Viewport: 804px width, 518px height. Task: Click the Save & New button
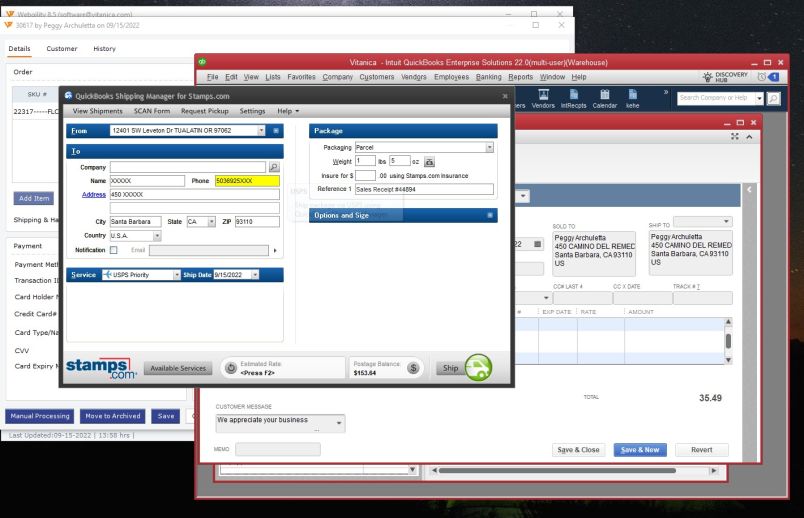tap(640, 450)
